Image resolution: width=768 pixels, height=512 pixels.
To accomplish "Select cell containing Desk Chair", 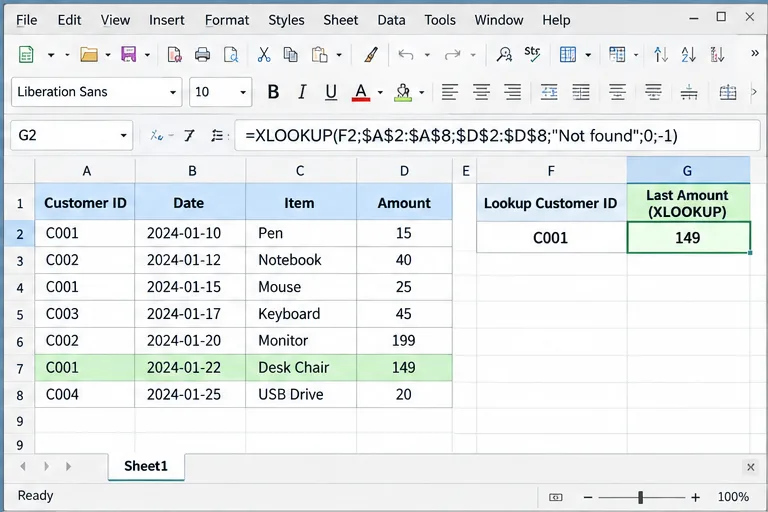I will coord(301,367).
